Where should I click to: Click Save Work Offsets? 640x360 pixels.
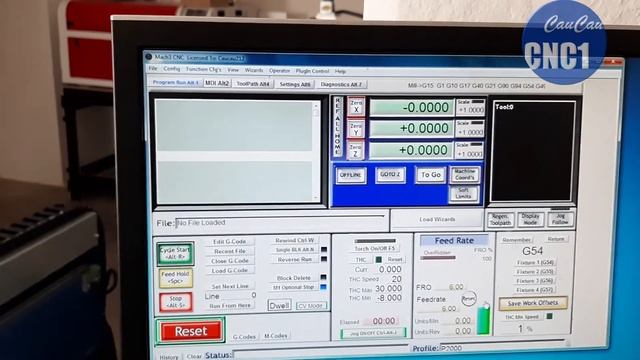[x=533, y=303]
